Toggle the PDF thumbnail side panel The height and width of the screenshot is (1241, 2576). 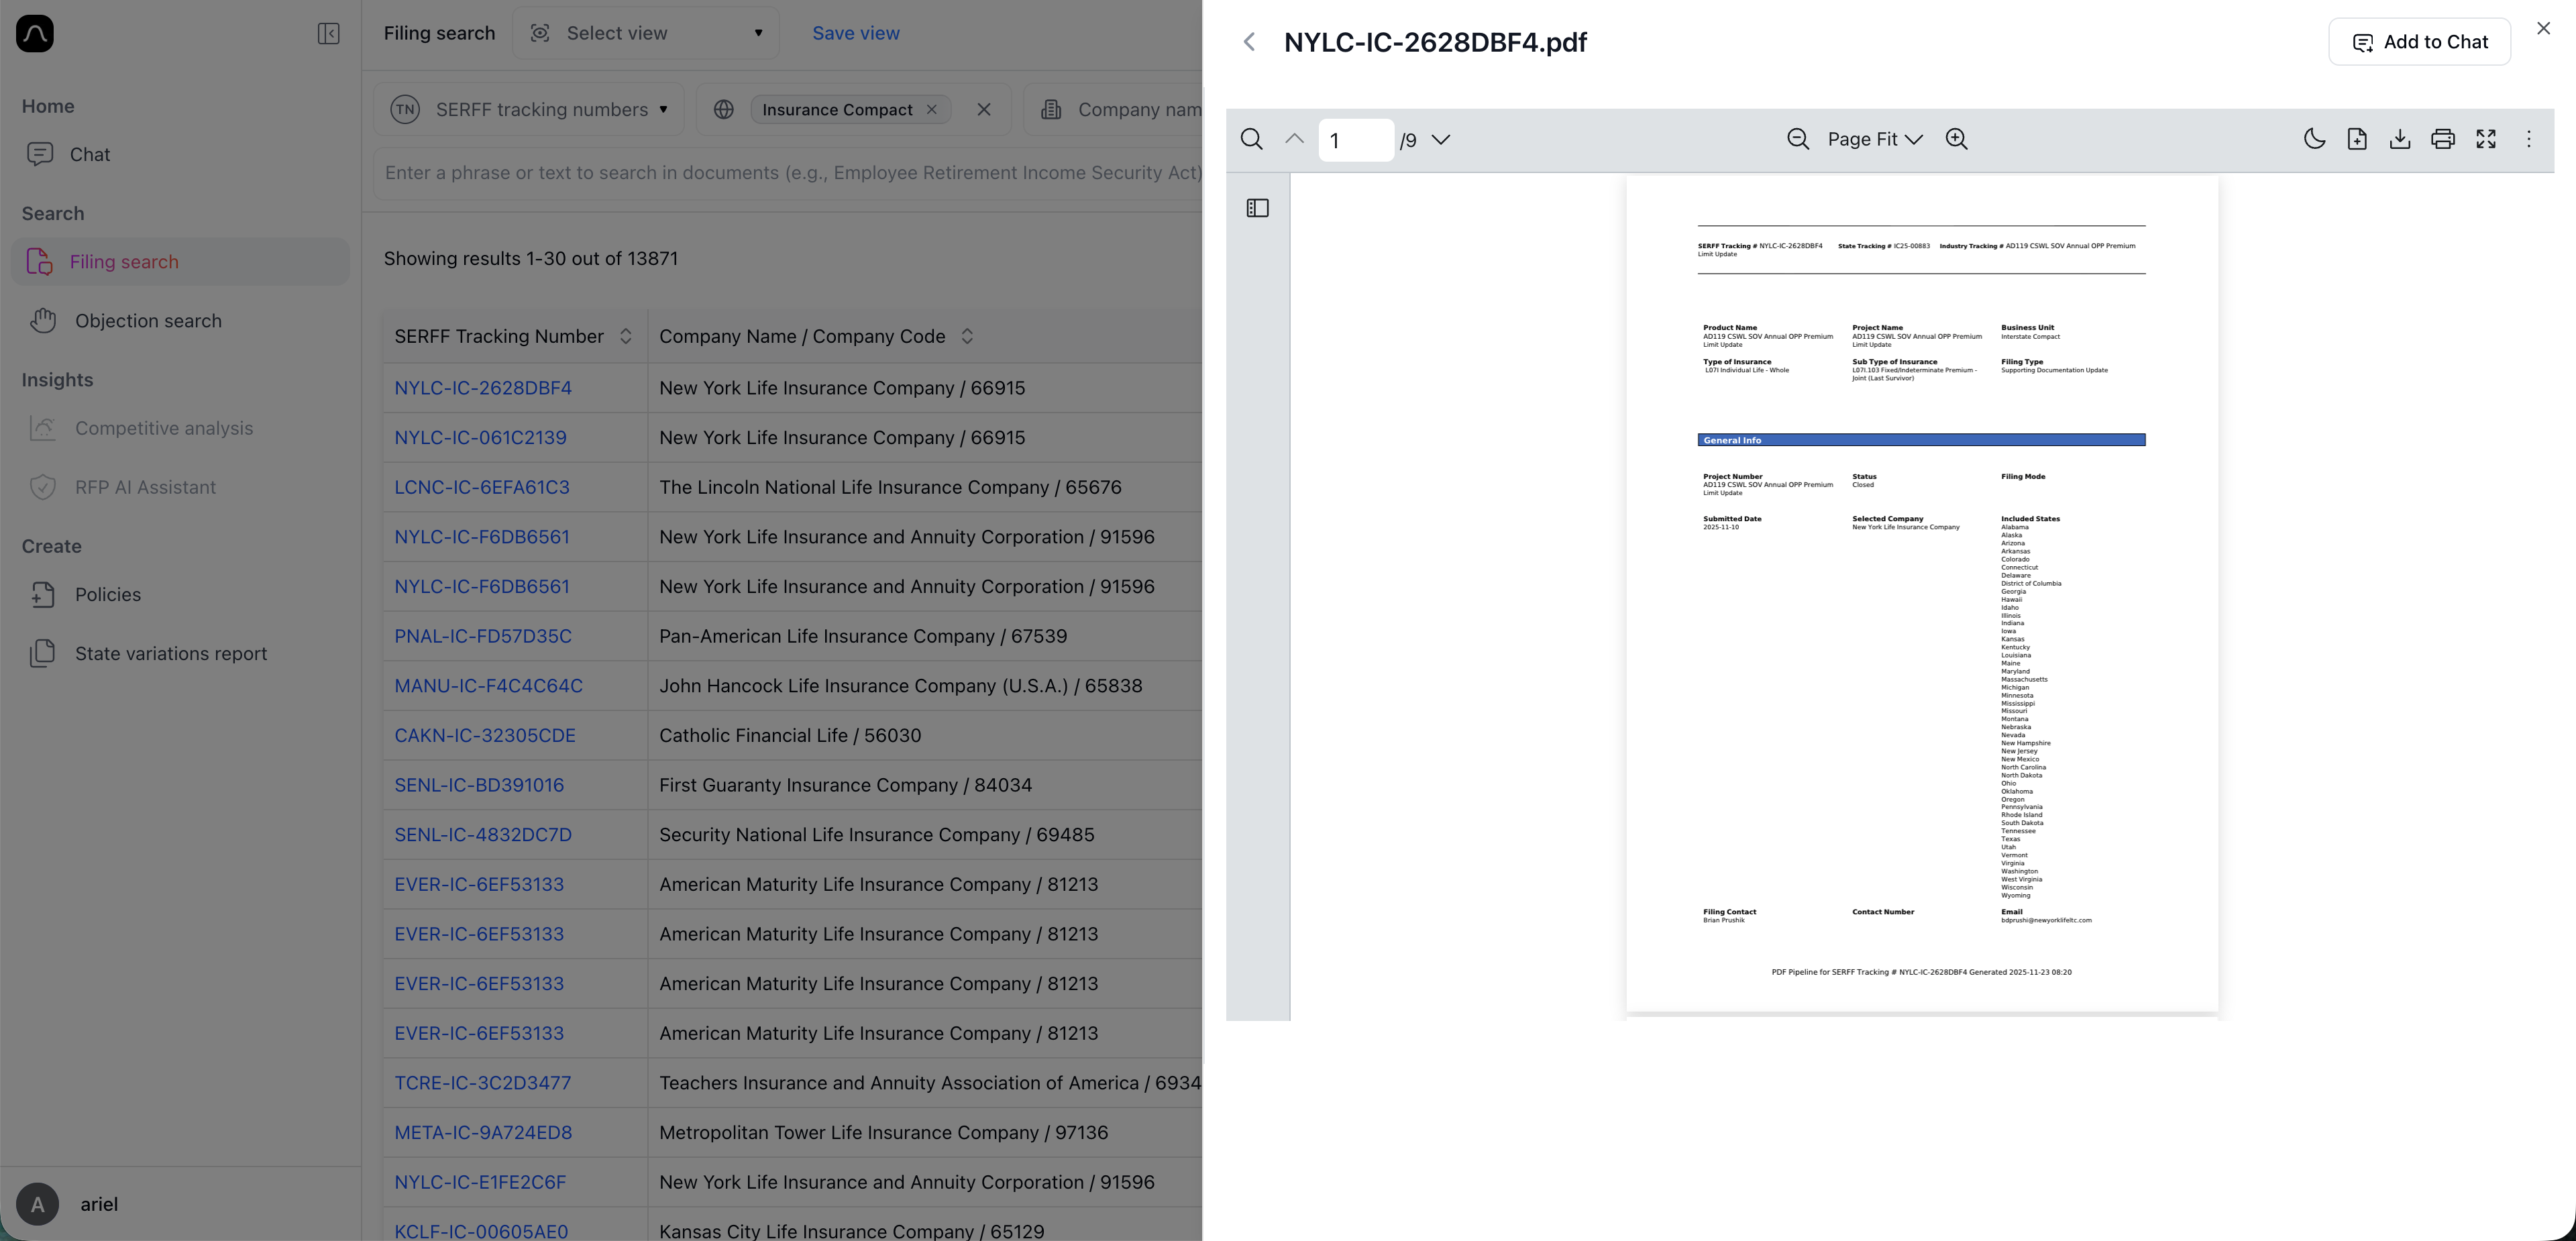pyautogui.click(x=1257, y=207)
